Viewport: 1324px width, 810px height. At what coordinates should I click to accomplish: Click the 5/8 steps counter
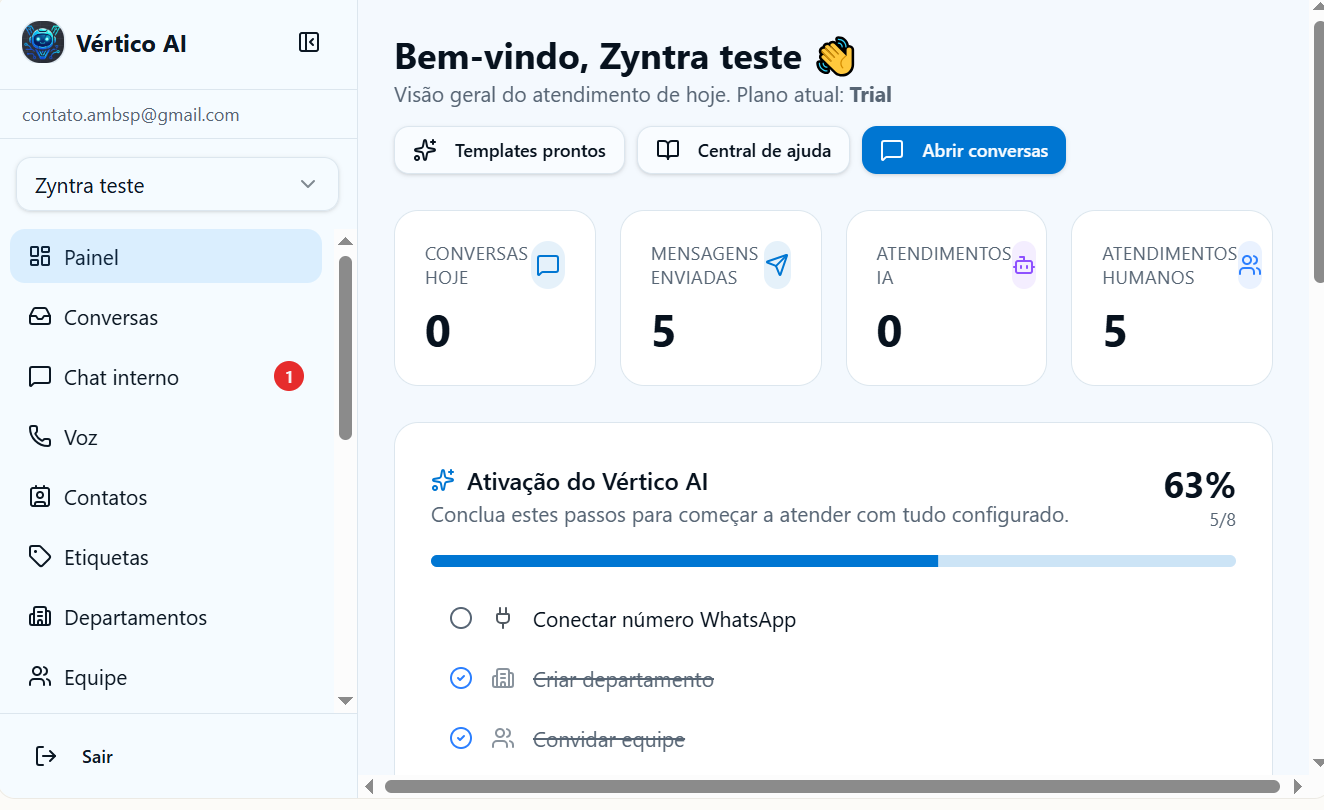click(1222, 520)
